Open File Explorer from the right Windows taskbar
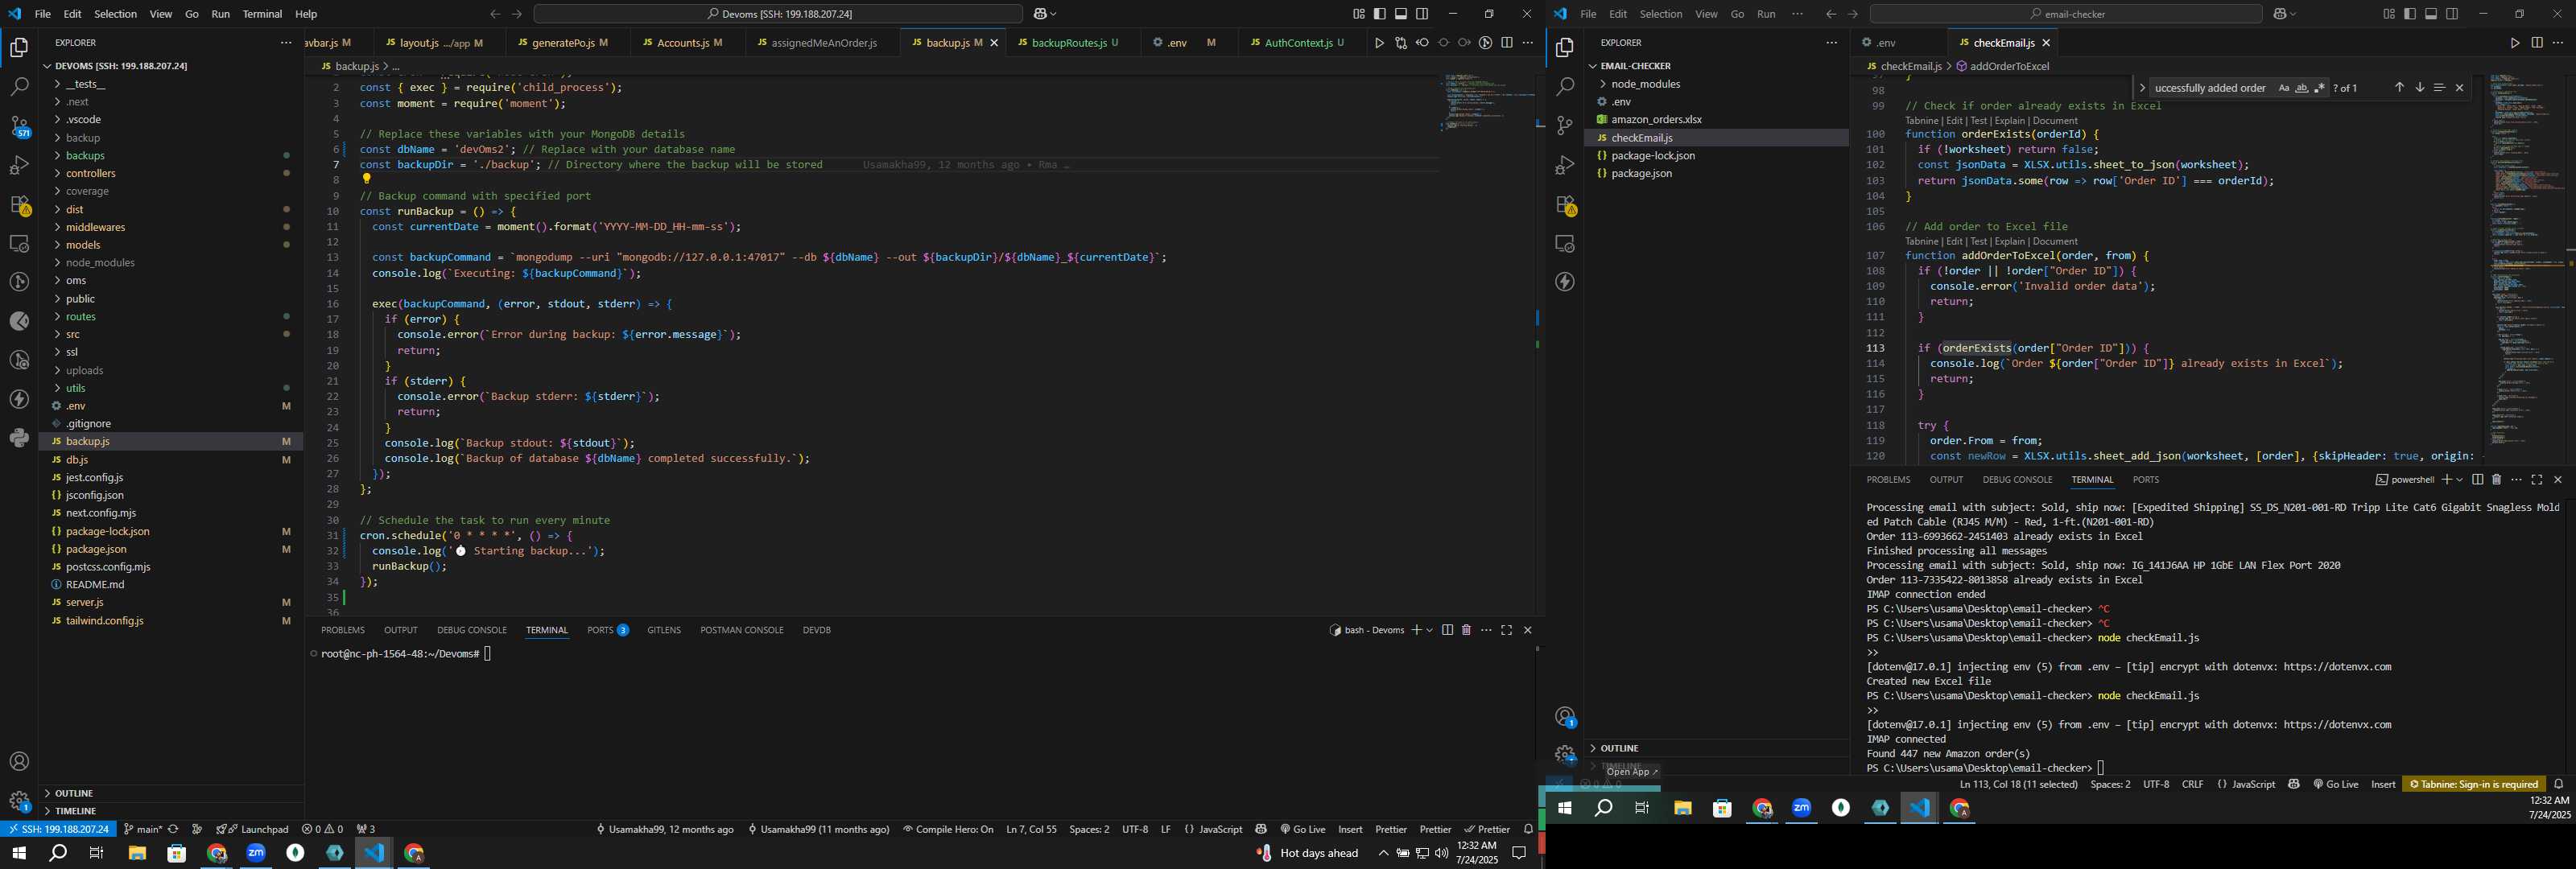 tap(1683, 808)
